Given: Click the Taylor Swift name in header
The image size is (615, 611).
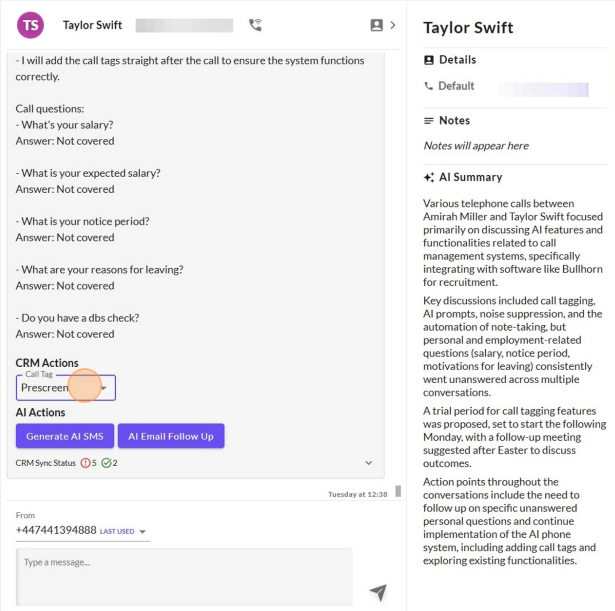Looking at the screenshot, I should tap(93, 25).
